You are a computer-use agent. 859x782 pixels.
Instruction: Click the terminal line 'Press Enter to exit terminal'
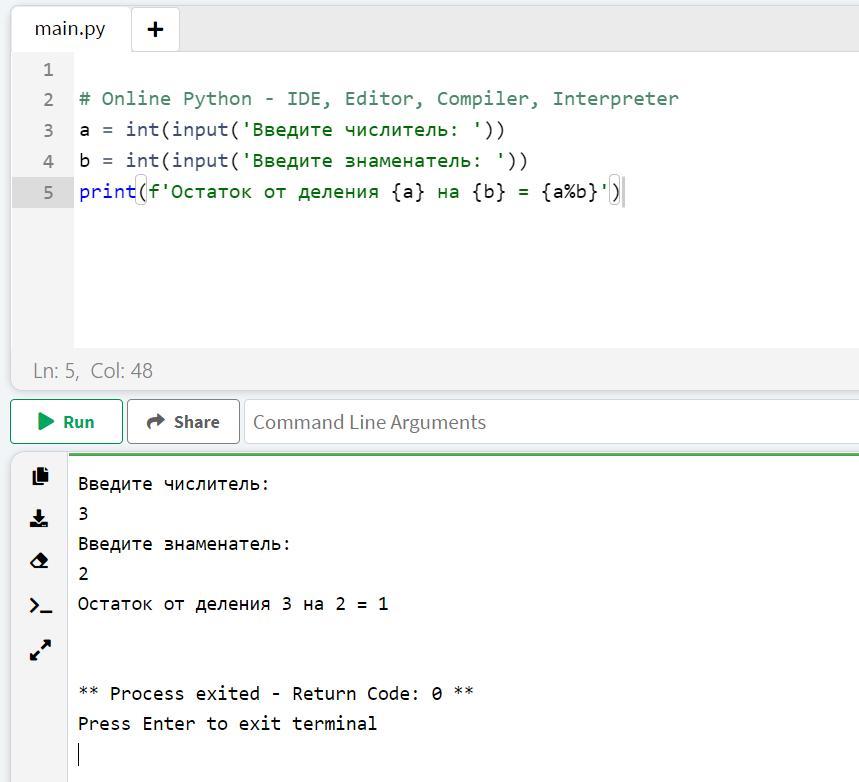227,723
